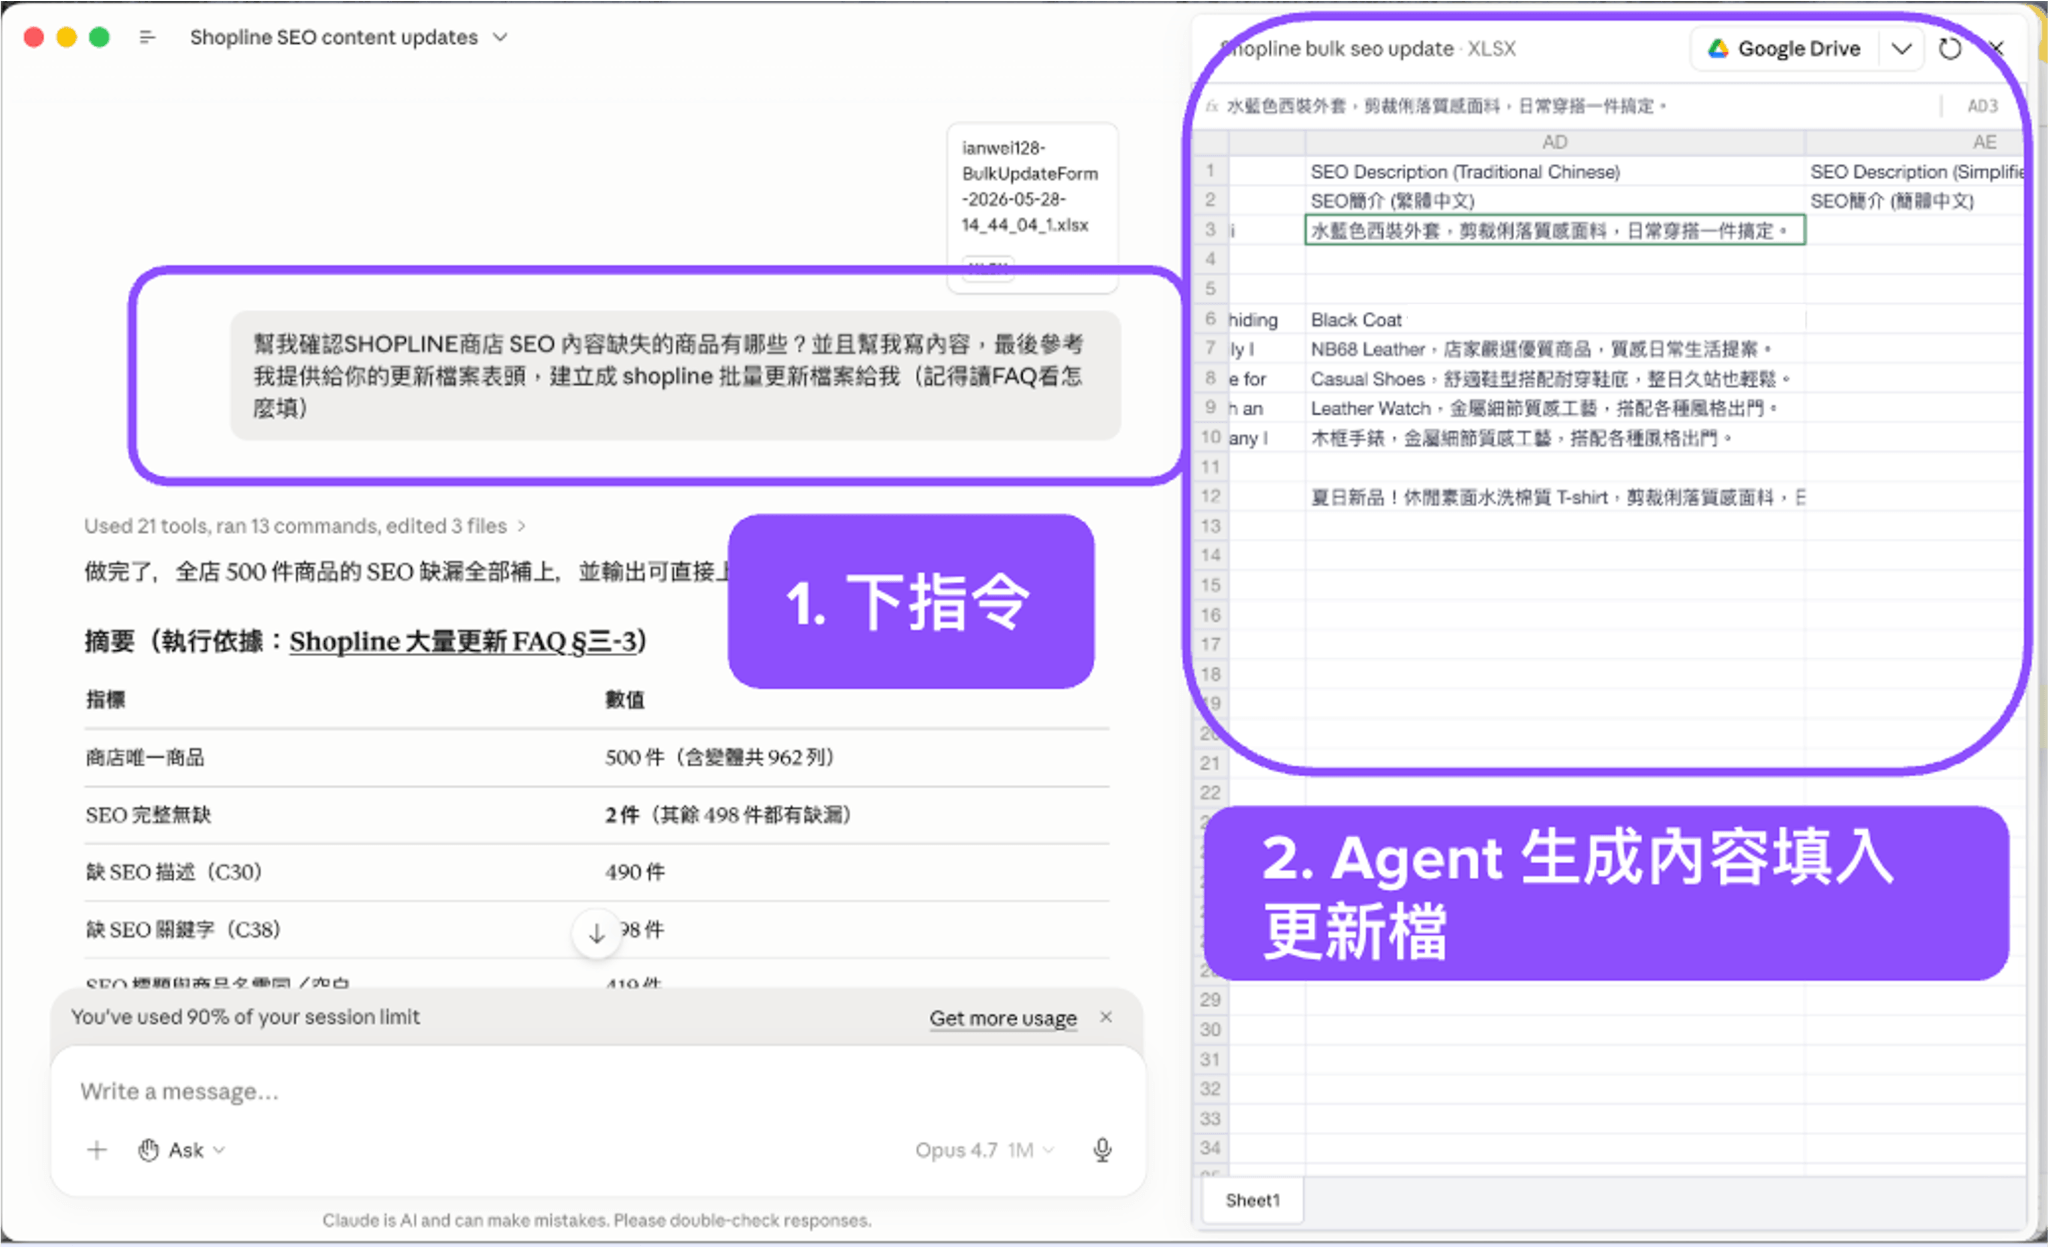Viewport: 2048px width, 1248px height.
Task: Select the cell 'SEO簡介 (繁體中文)'
Action: 1555,201
